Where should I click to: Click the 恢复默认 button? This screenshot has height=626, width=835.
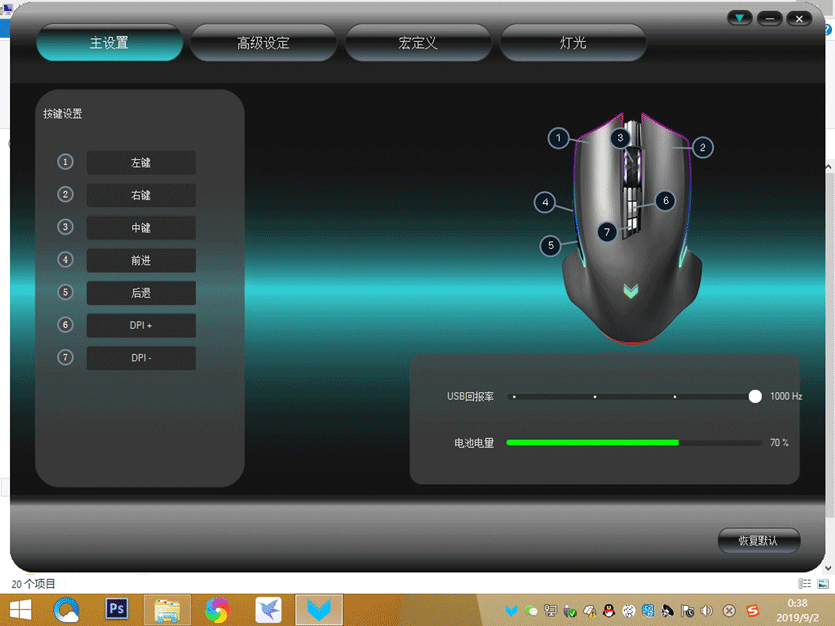click(758, 541)
